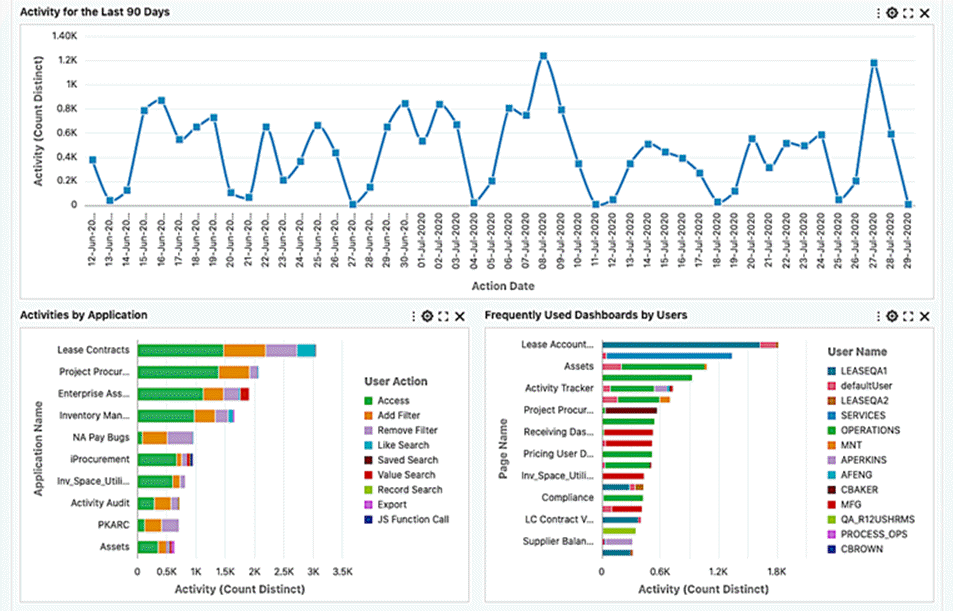Toggle PROCESS_OPS user legend entry

867,534
